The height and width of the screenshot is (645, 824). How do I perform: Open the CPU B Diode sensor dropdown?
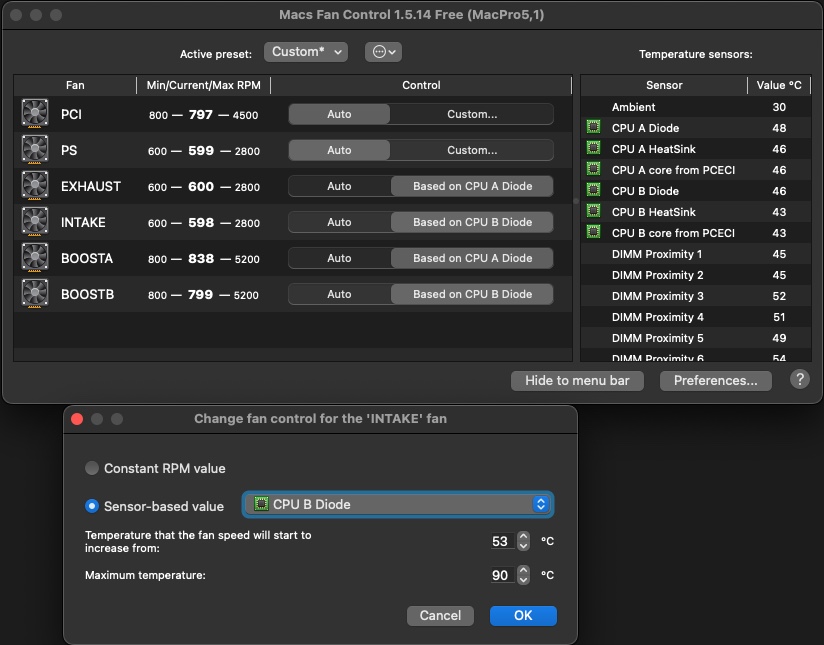point(398,504)
